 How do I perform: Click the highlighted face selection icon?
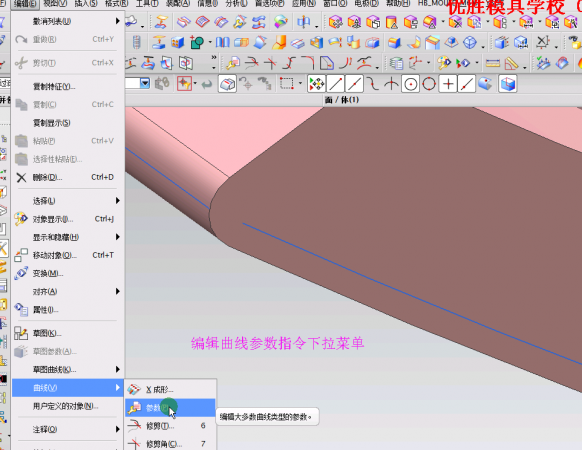(227, 84)
